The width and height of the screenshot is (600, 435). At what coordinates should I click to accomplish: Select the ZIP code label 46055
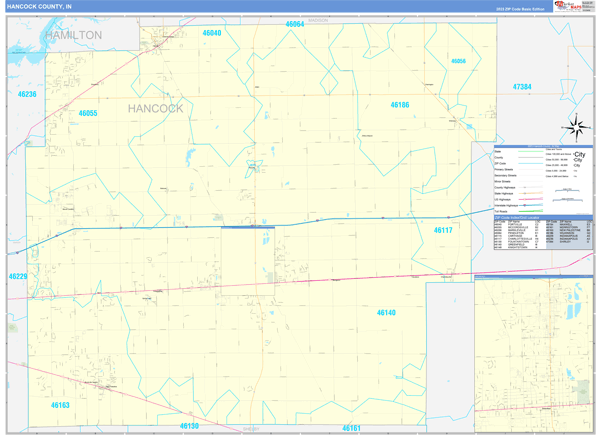(88, 113)
